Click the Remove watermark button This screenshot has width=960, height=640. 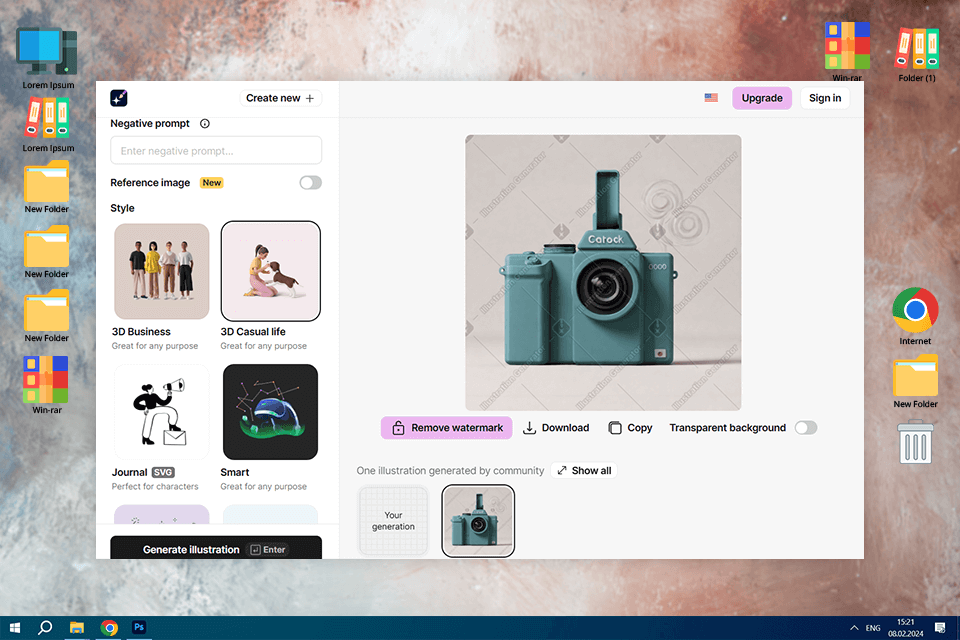click(x=446, y=427)
